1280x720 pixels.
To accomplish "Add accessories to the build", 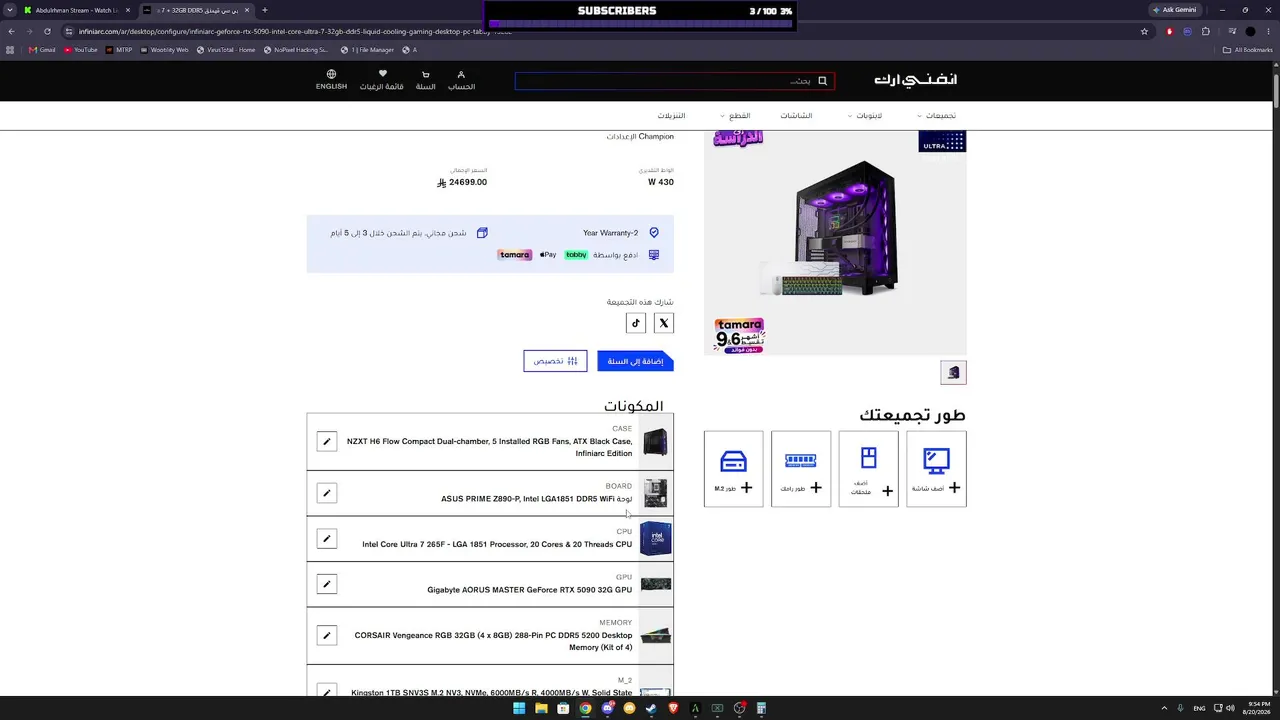I will 869,469.
